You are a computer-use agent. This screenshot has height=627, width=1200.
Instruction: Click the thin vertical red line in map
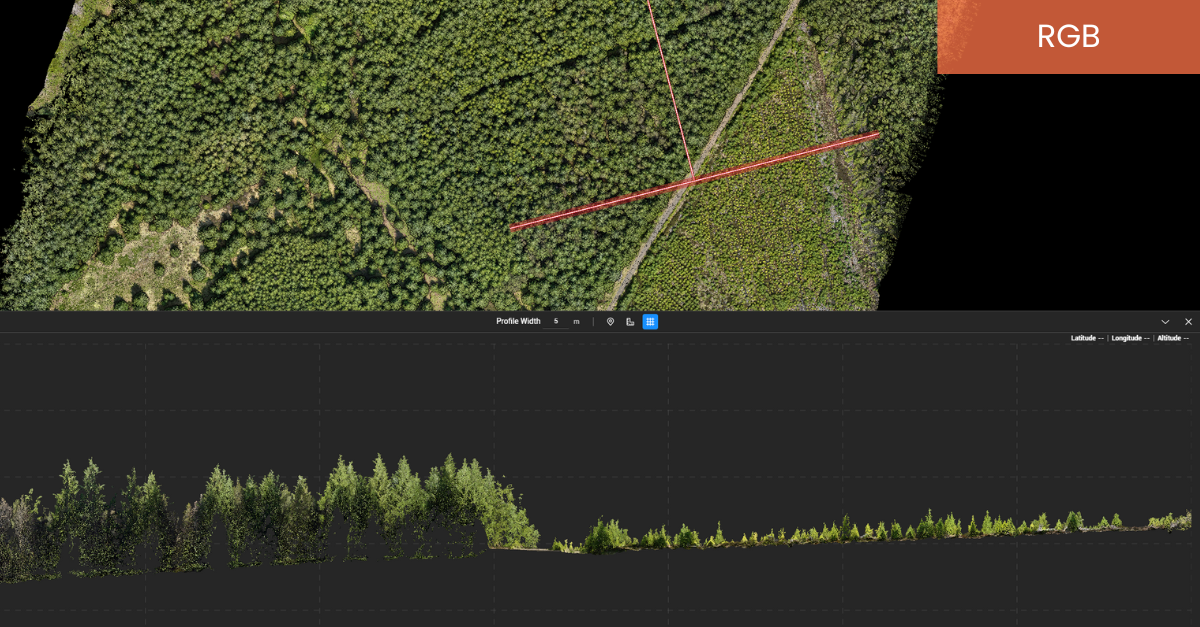[x=670, y=90]
